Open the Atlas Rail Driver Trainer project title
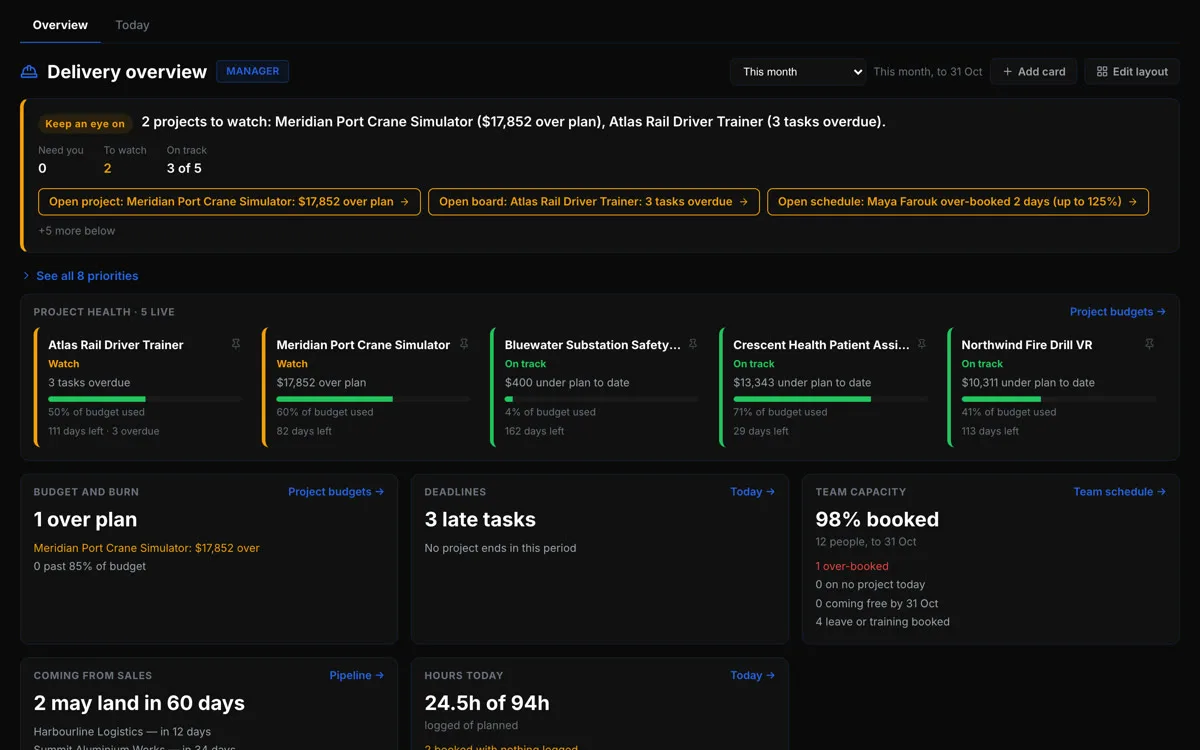 (x=116, y=345)
